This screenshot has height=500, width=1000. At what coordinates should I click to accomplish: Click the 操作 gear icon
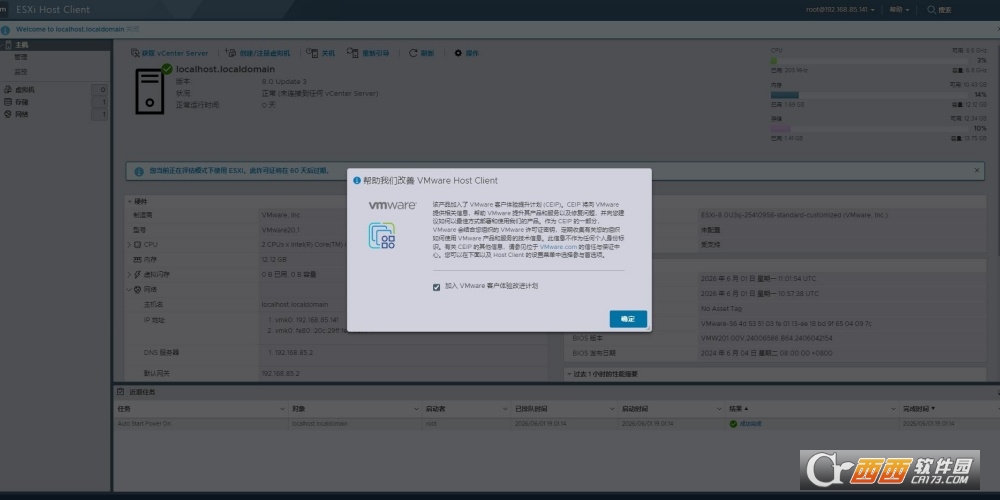tap(458, 53)
